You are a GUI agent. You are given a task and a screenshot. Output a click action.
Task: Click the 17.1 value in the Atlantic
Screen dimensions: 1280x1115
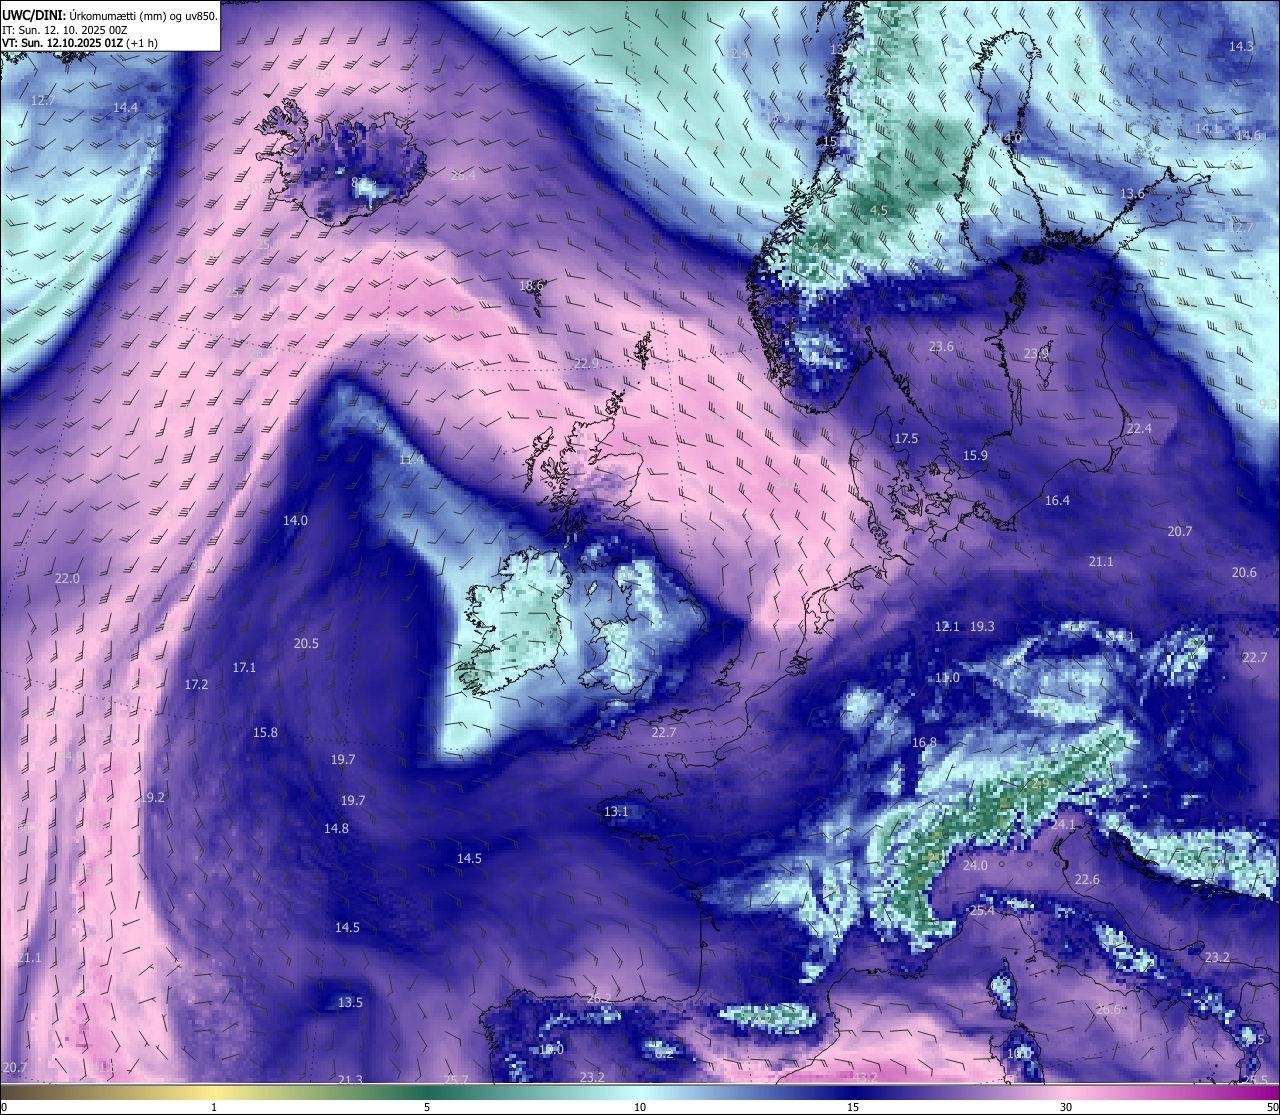pos(244,667)
